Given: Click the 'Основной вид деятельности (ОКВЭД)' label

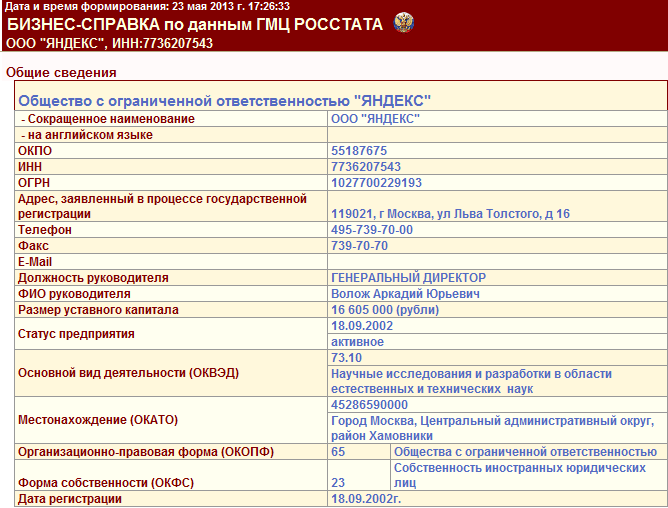Looking at the screenshot, I should [x=128, y=373].
